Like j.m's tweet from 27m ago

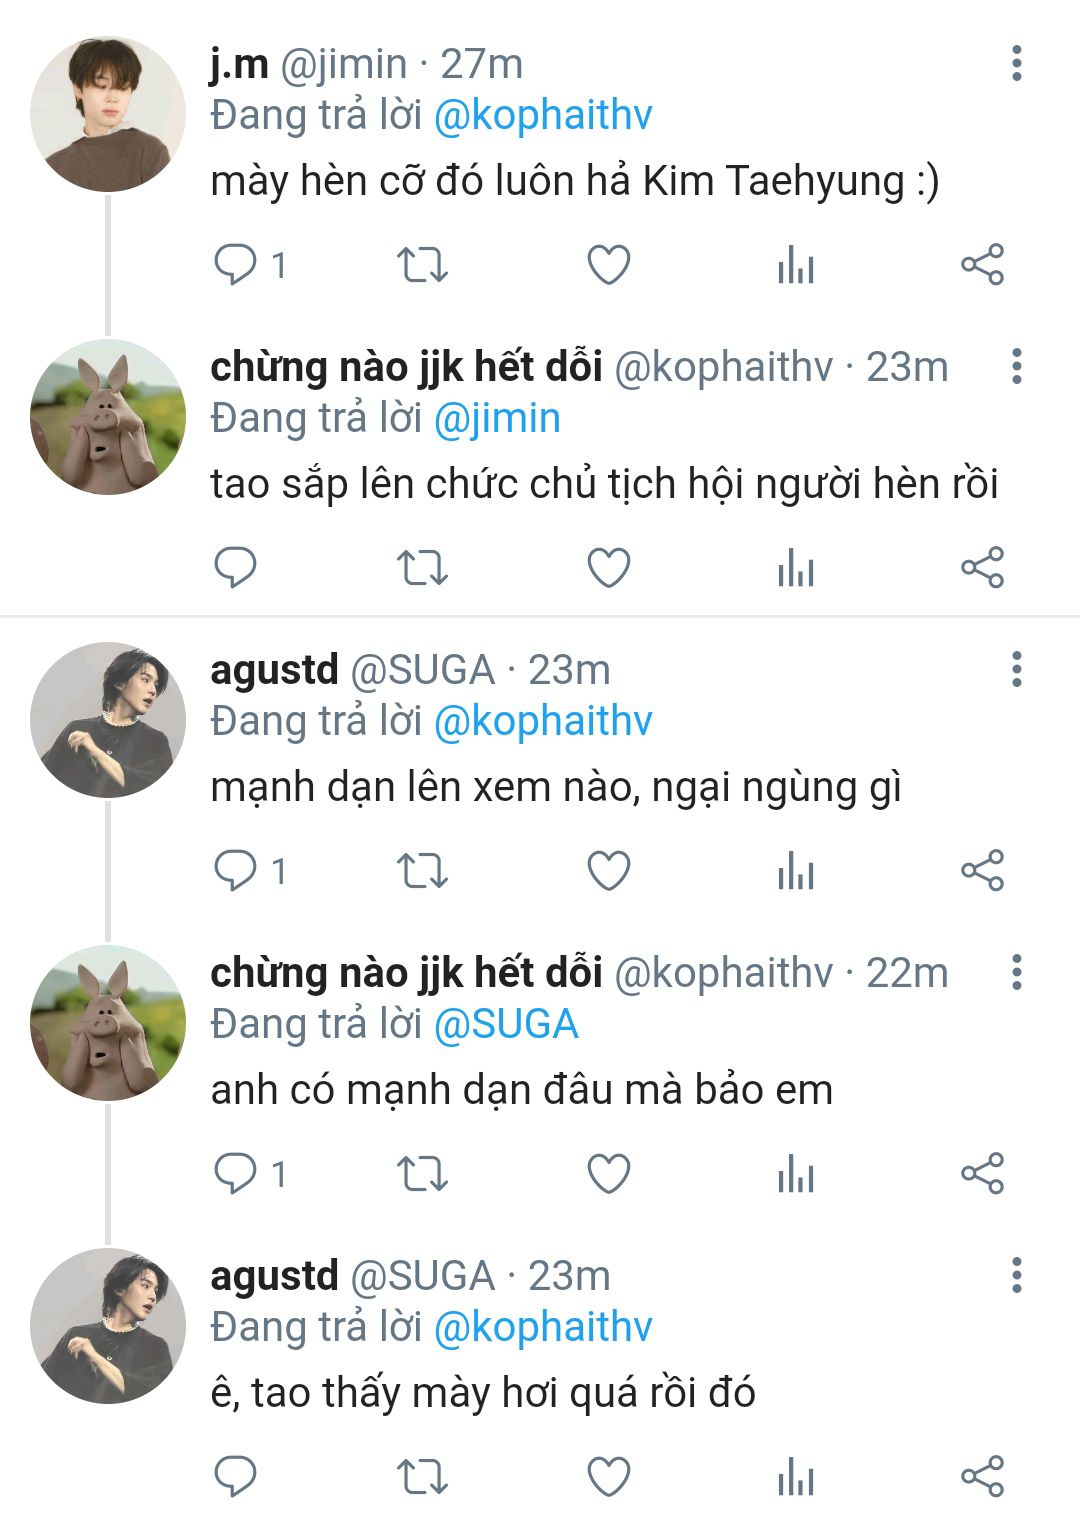[x=608, y=265]
